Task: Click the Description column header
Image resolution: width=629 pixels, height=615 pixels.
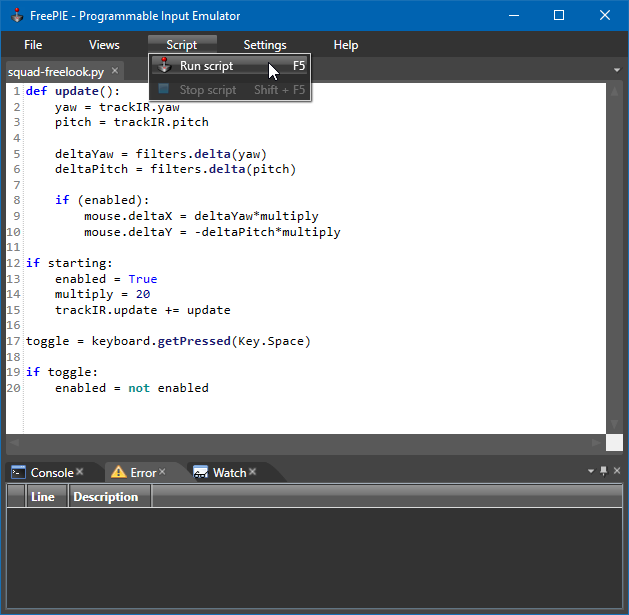Action: coord(110,496)
